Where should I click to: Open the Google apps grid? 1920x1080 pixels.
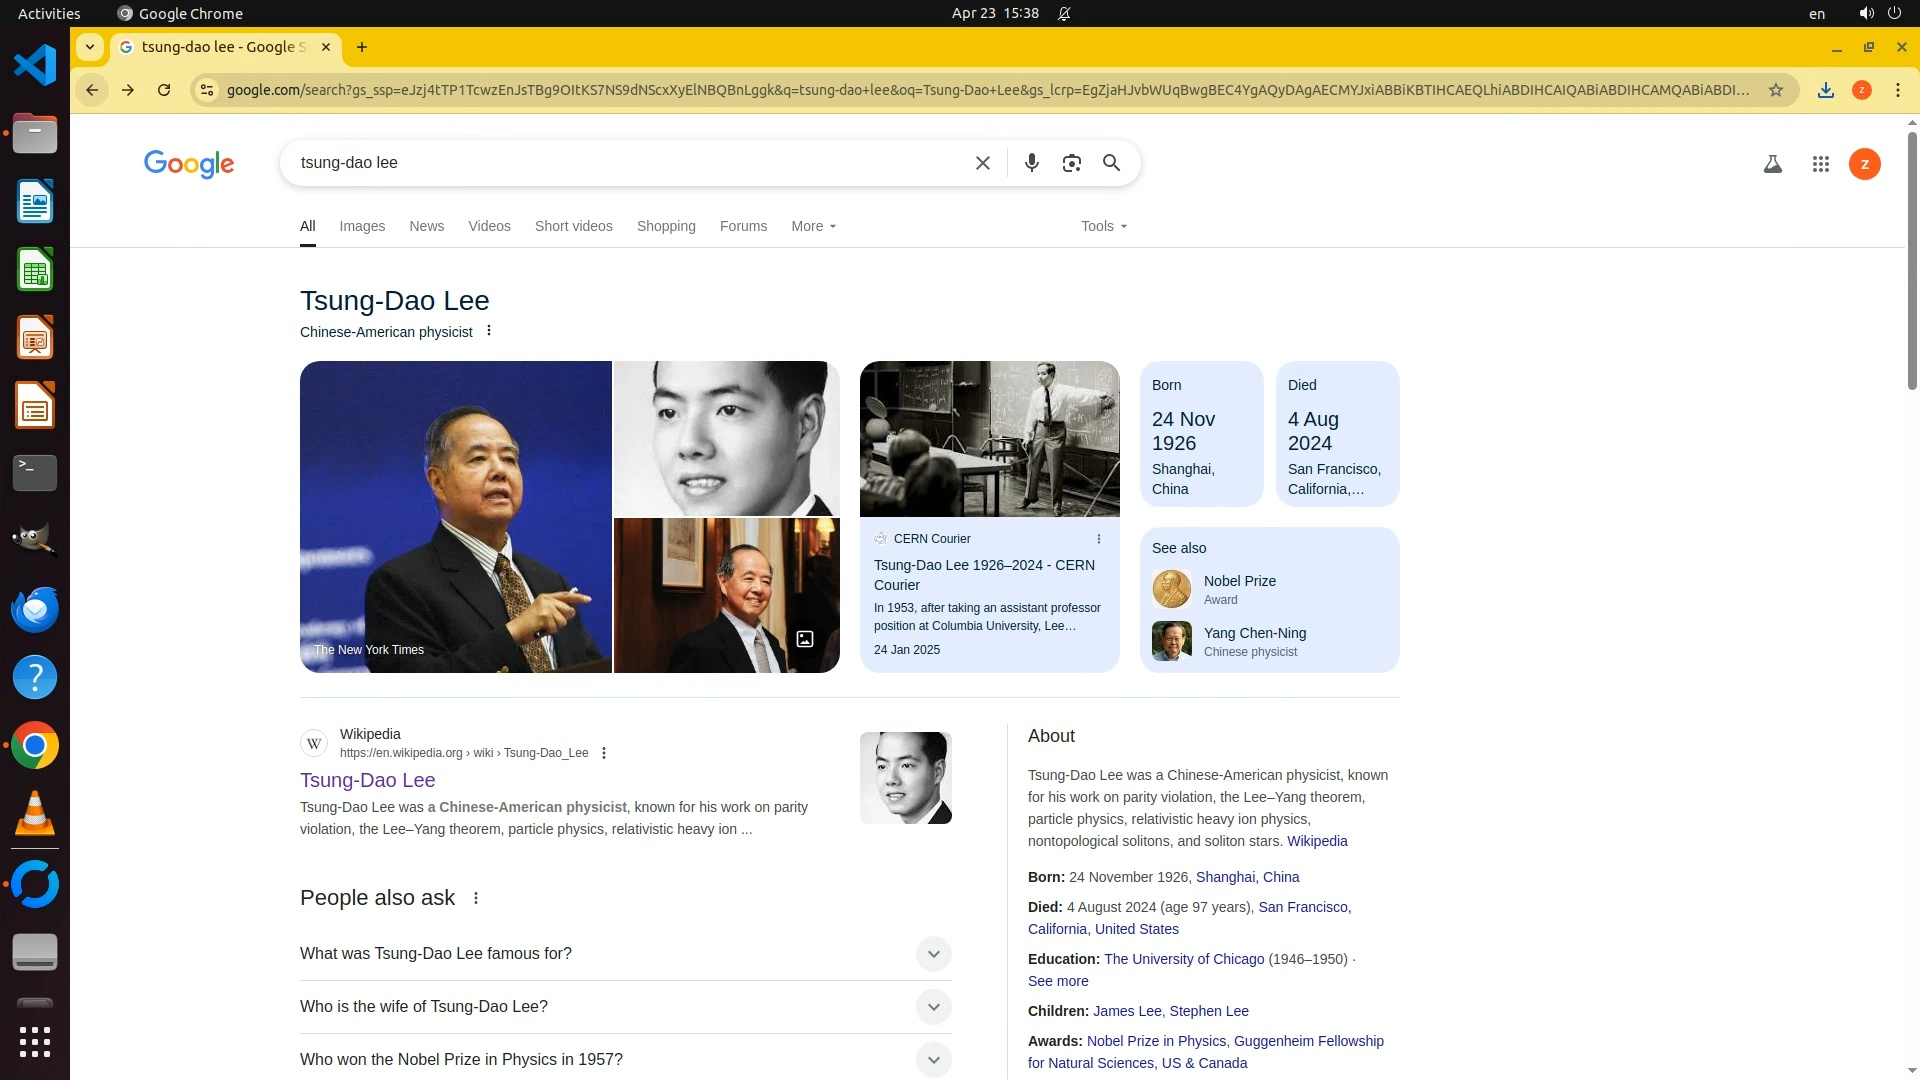point(1820,164)
